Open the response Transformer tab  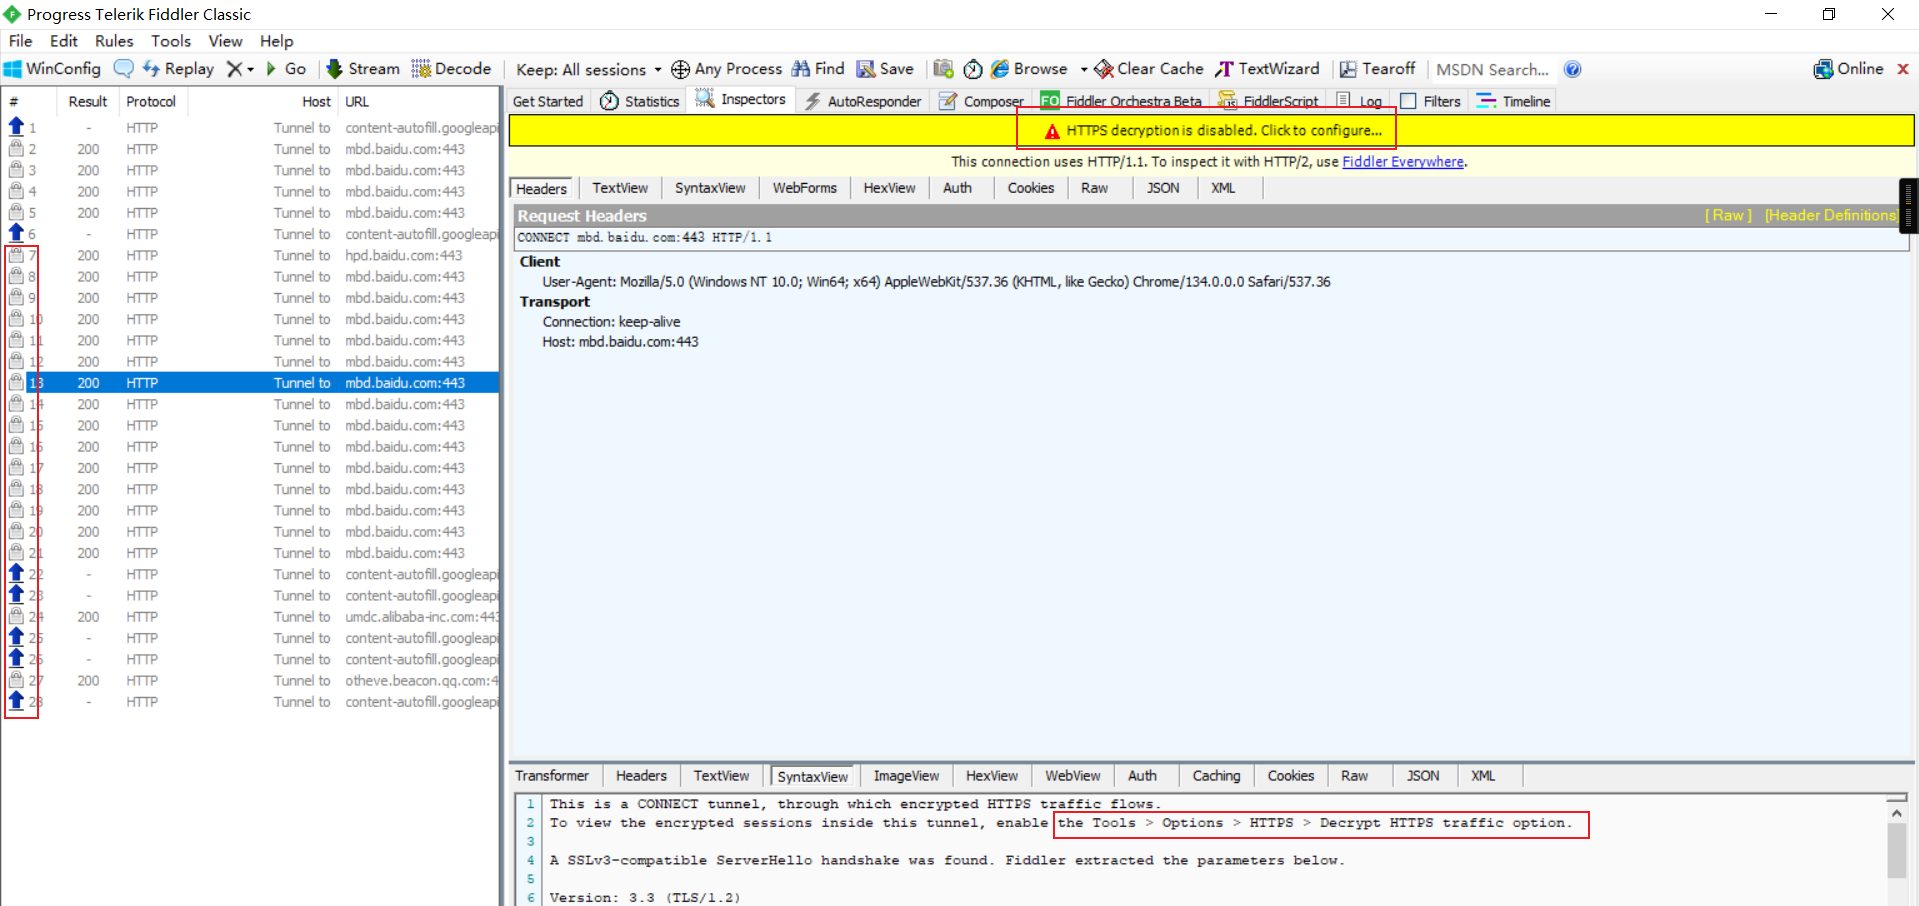pyautogui.click(x=552, y=776)
